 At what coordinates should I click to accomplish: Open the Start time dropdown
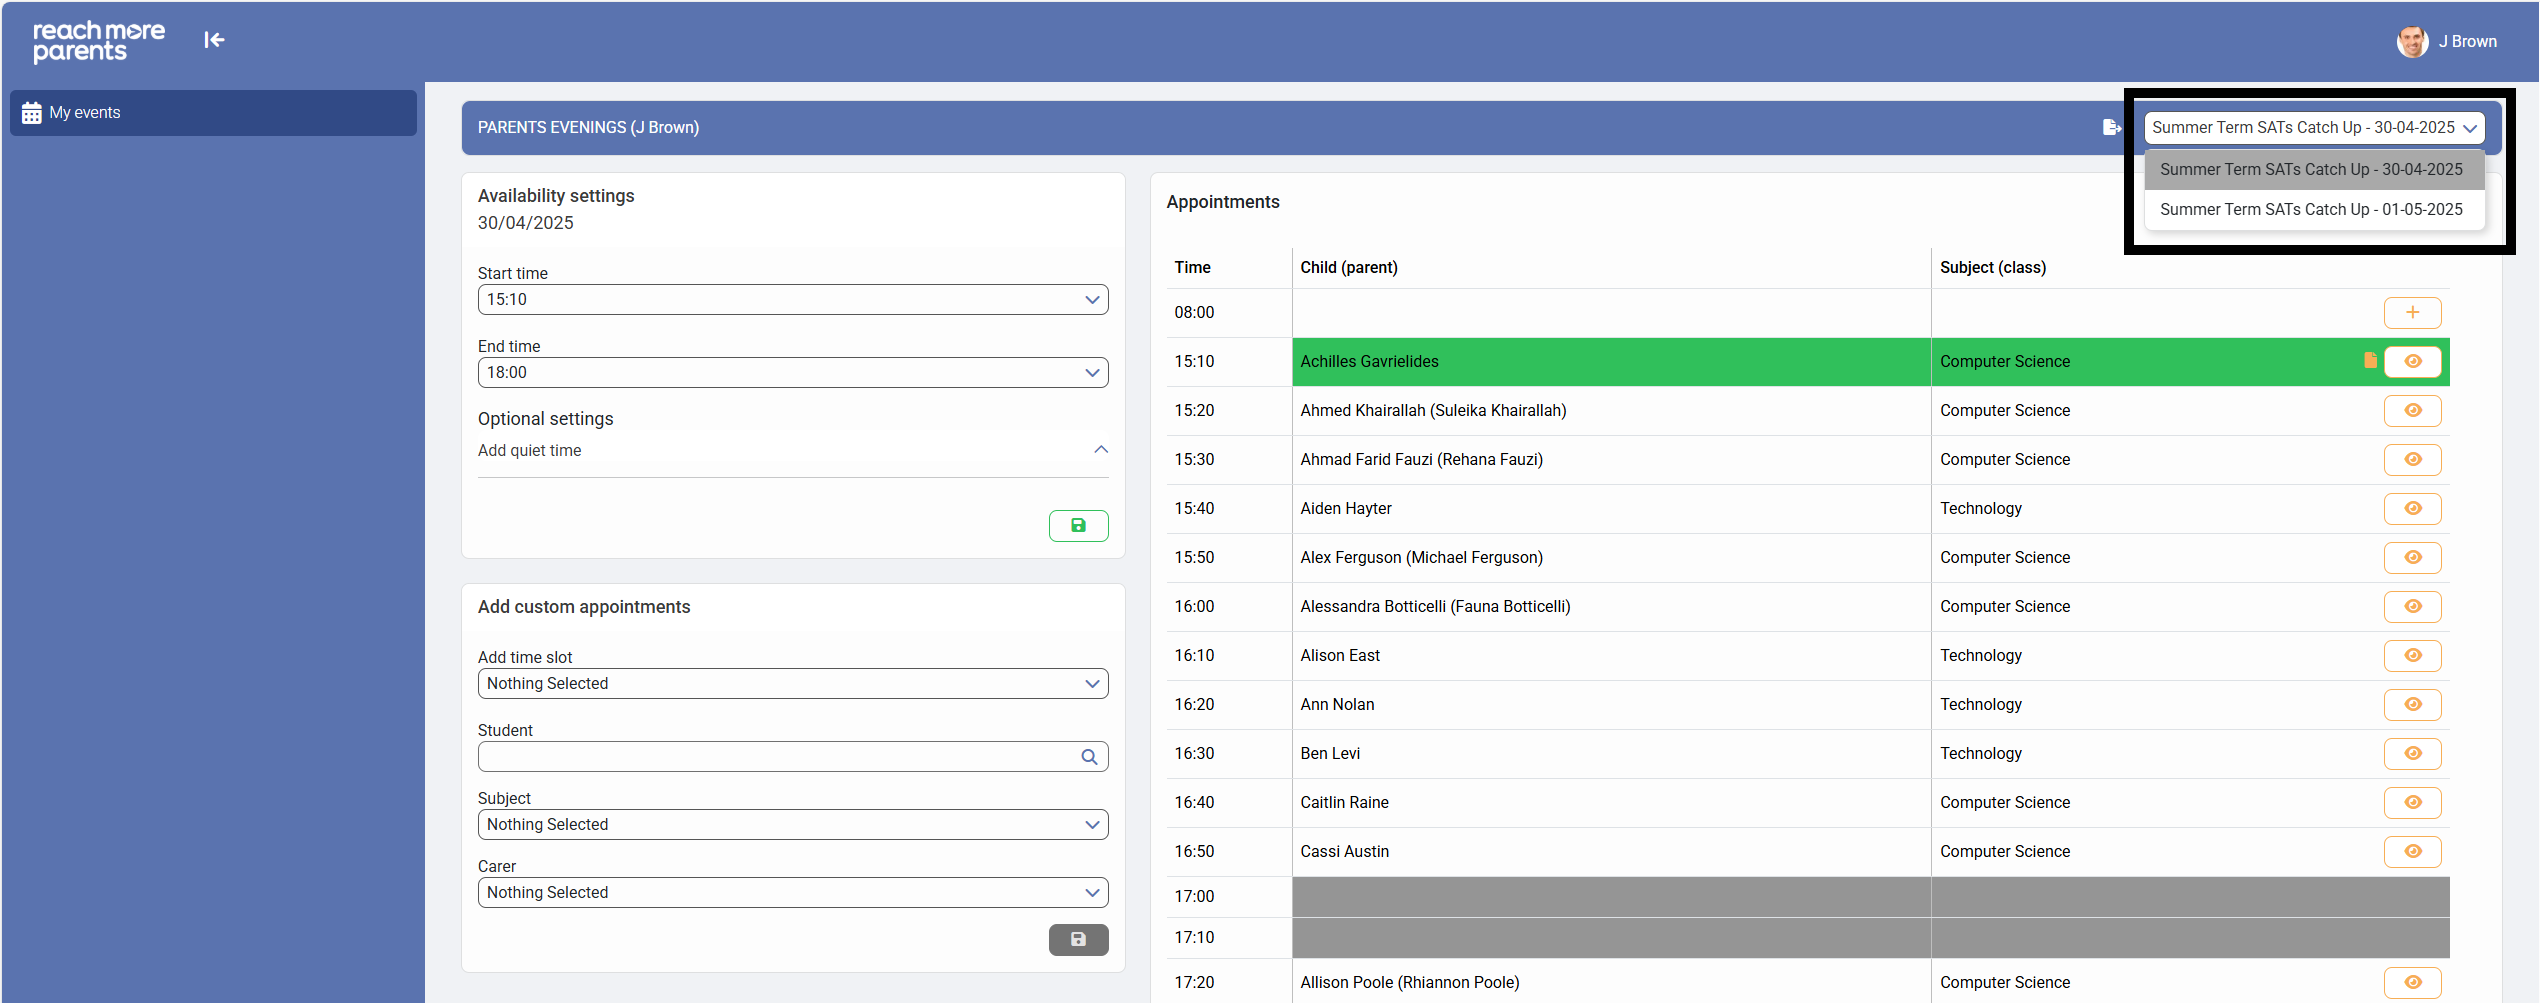coord(792,300)
